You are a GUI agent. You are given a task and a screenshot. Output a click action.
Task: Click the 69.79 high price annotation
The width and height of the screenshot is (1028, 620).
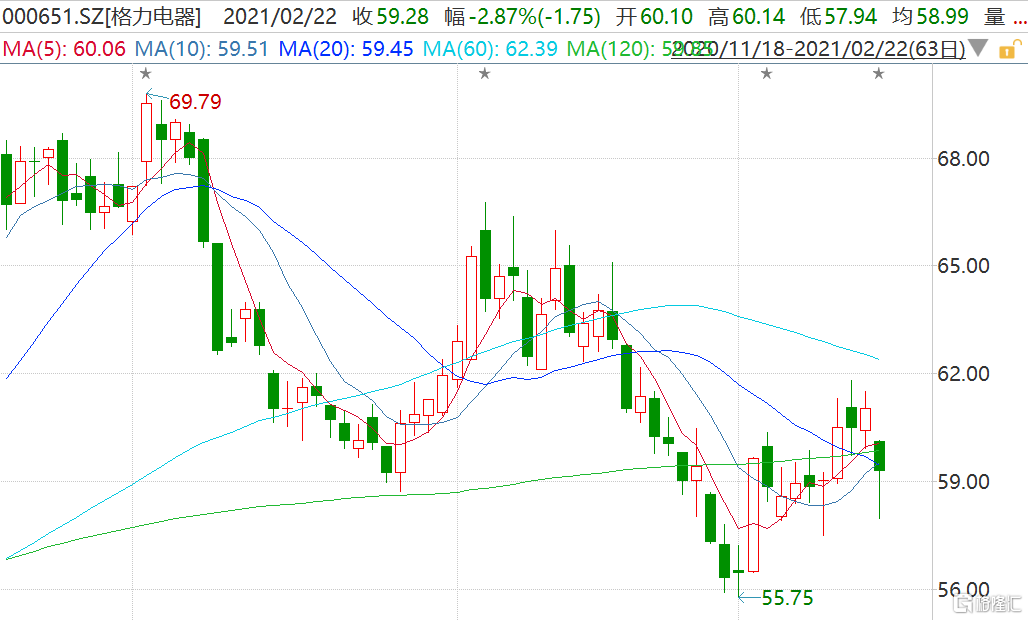pos(195,102)
